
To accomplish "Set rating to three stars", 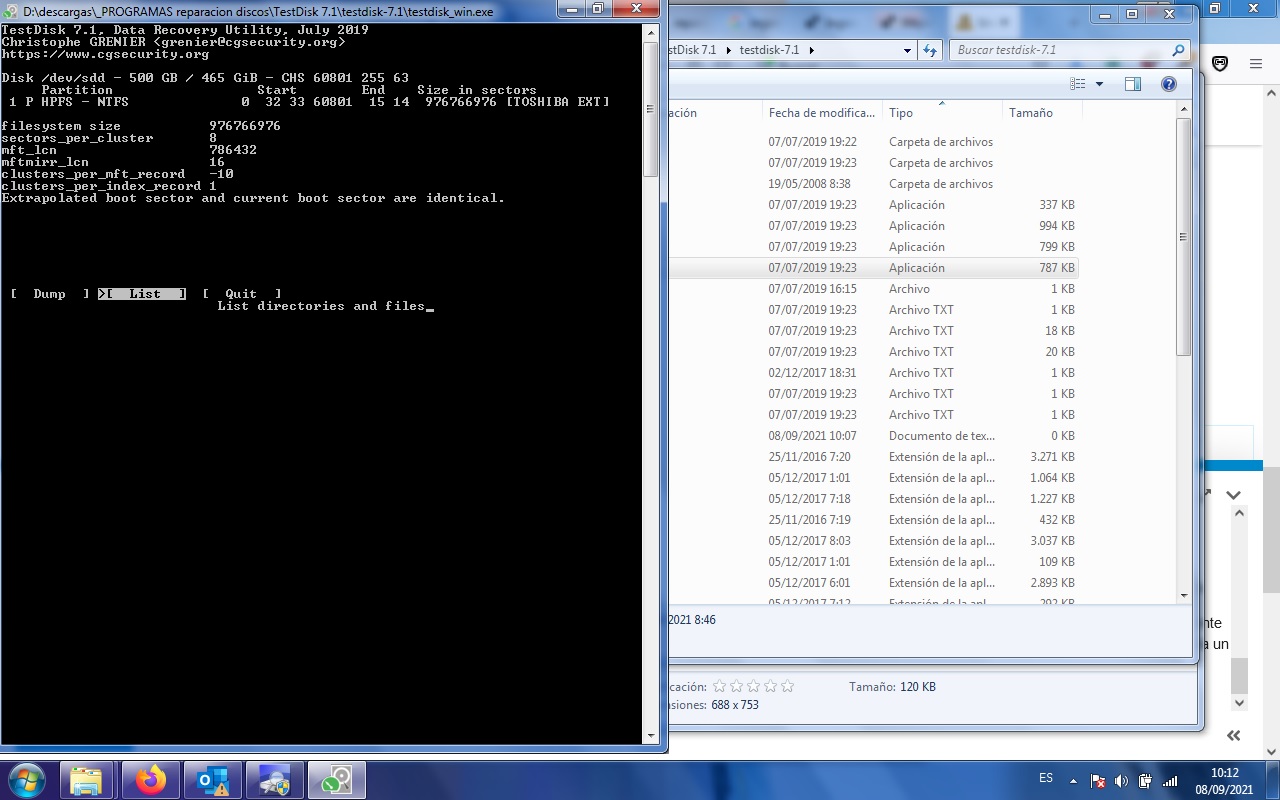I will pyautogui.click(x=753, y=686).
